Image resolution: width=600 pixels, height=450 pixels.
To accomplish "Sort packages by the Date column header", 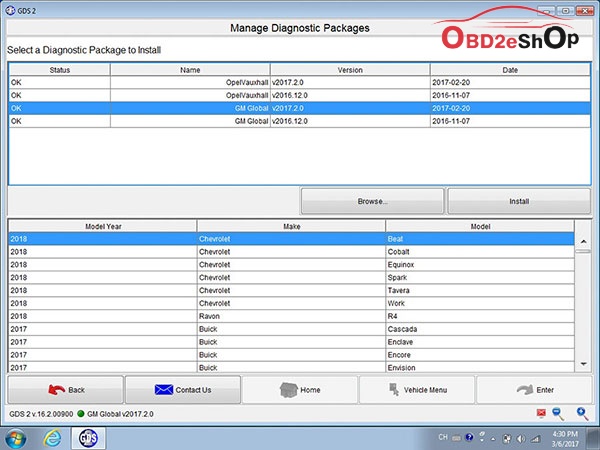I will [x=510, y=70].
